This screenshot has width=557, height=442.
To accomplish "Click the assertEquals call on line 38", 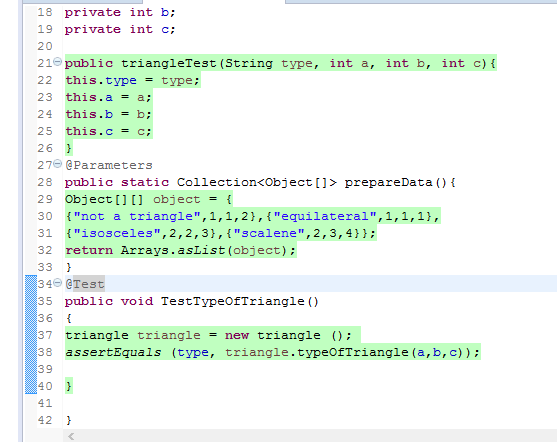I will coord(113,352).
